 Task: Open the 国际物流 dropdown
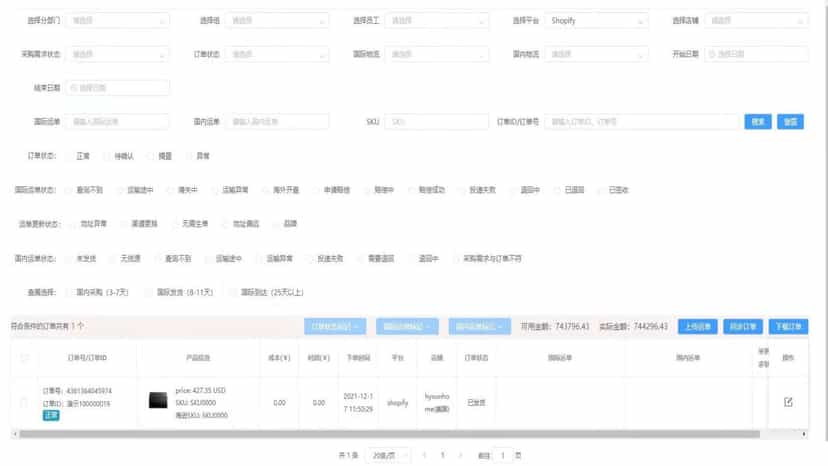(436, 54)
